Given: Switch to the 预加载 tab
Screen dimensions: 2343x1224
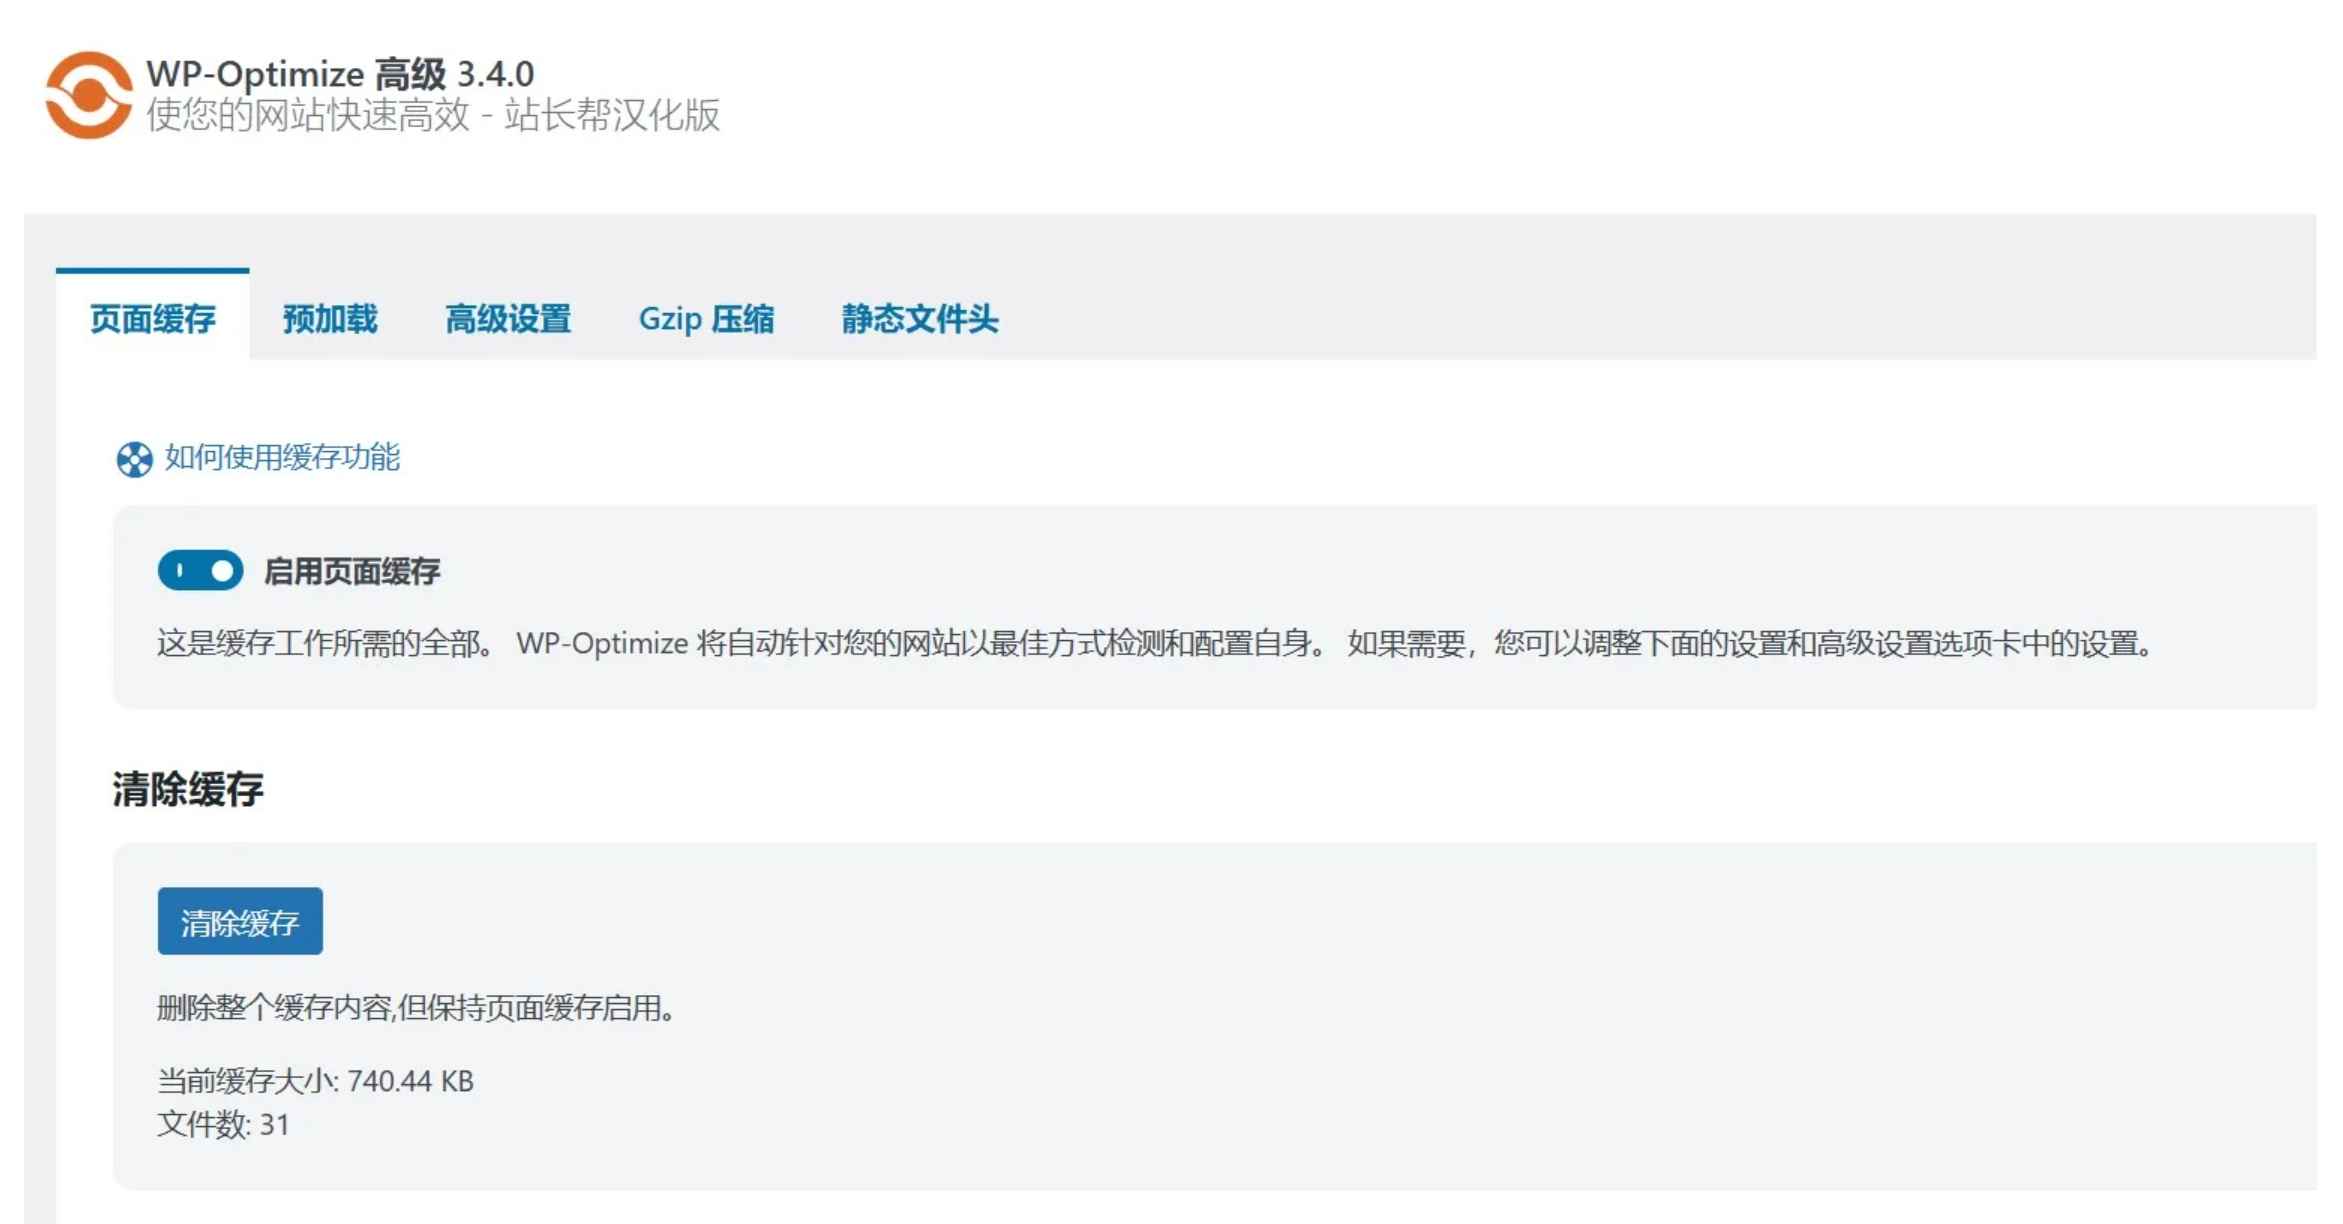Looking at the screenshot, I should [330, 318].
